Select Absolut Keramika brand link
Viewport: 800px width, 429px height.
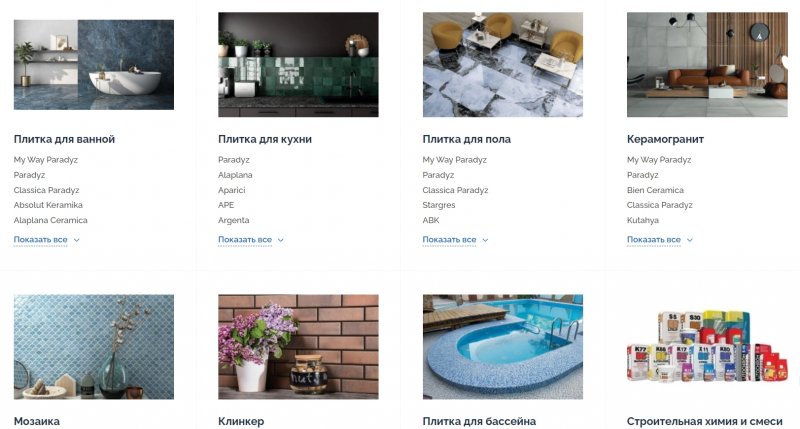(x=48, y=205)
